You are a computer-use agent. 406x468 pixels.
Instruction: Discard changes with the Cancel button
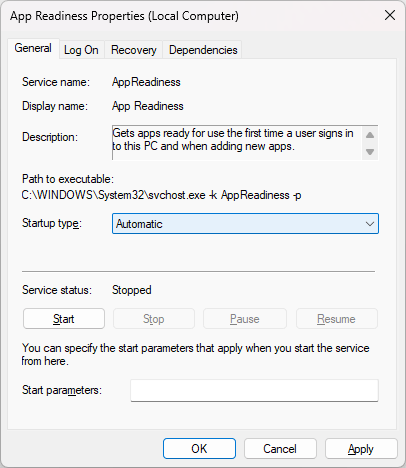[x=280, y=449]
